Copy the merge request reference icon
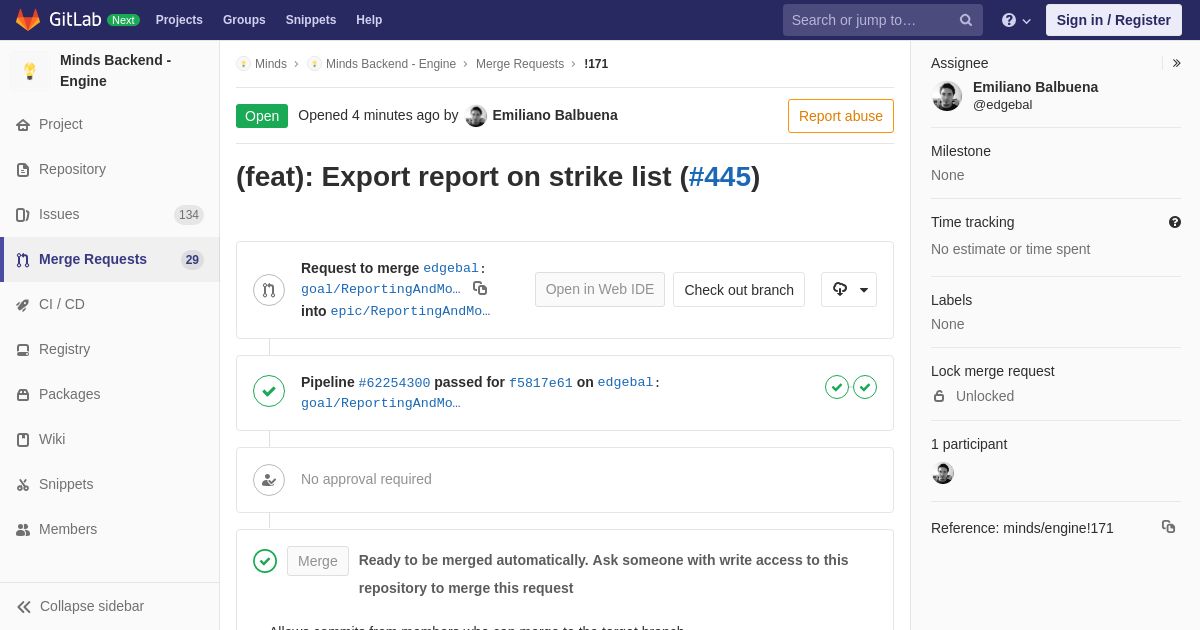 point(1168,527)
